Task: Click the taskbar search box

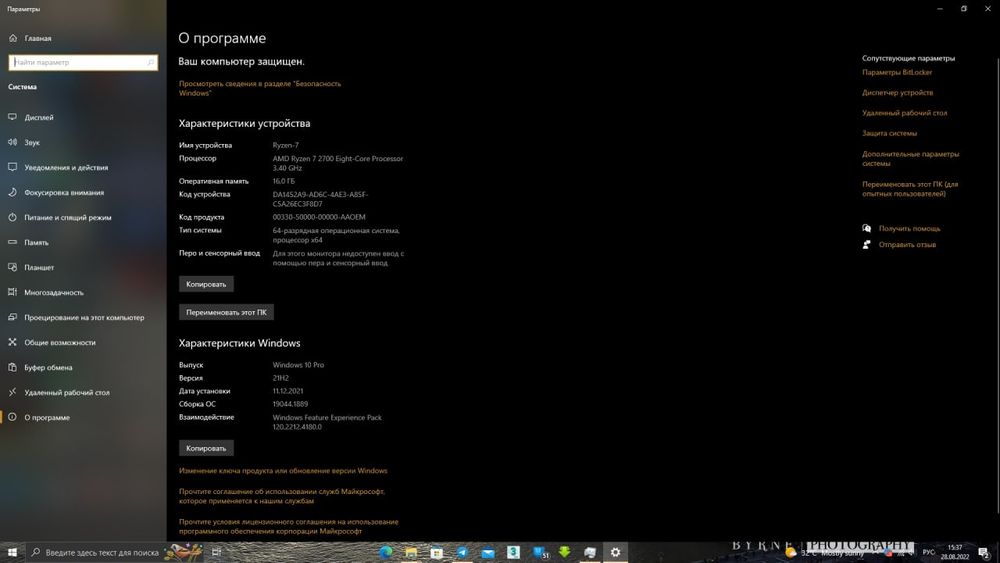Action: tap(115, 552)
